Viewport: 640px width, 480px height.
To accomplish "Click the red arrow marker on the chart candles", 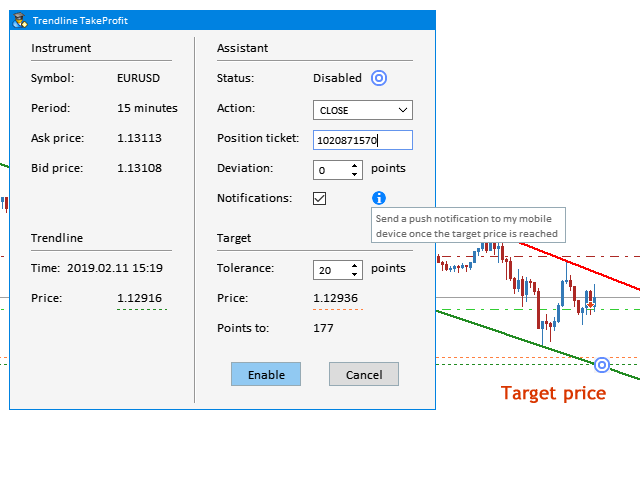I will [590, 305].
